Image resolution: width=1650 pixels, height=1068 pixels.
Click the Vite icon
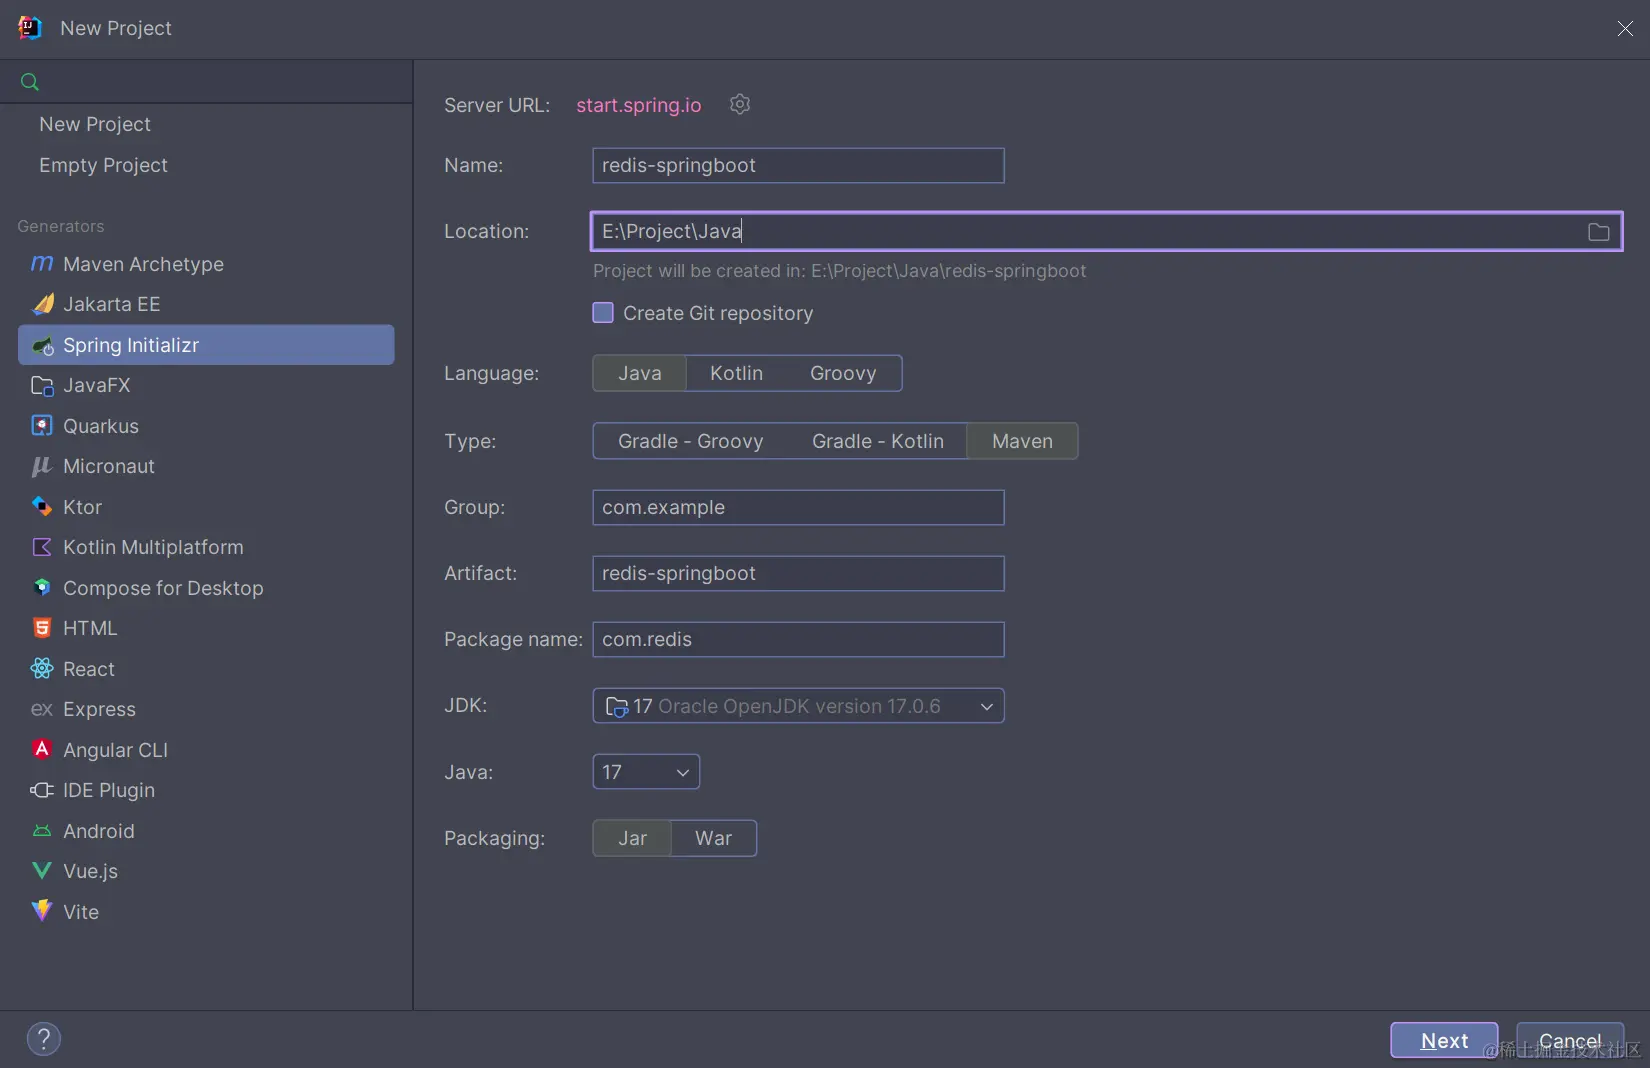(x=42, y=911)
